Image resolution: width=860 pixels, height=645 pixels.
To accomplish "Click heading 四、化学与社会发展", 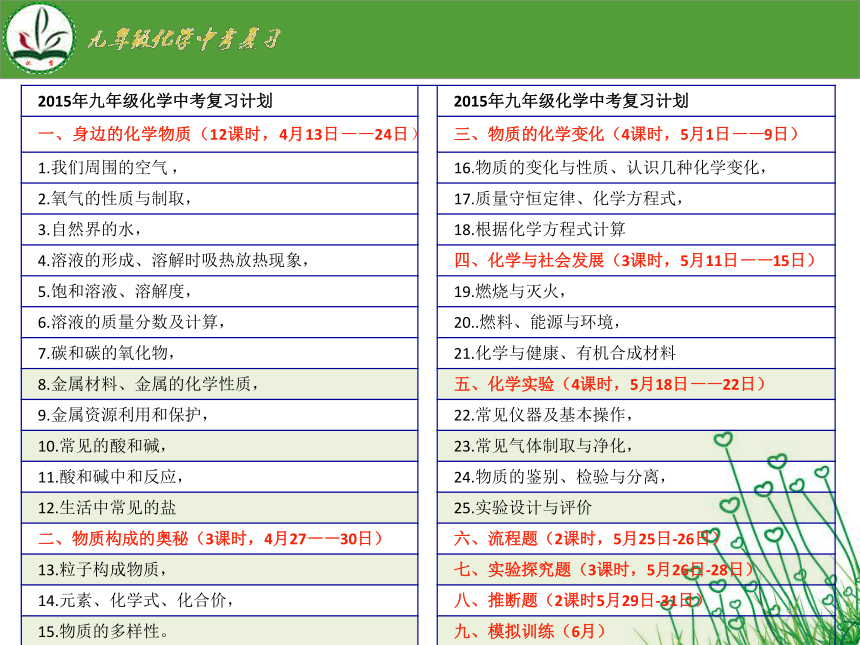I will [x=636, y=261].
